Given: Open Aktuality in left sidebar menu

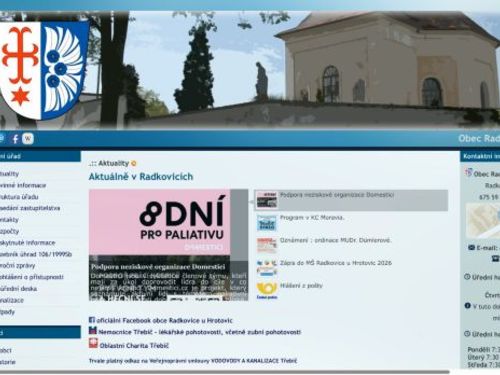Looking at the screenshot, I should tap(9, 174).
